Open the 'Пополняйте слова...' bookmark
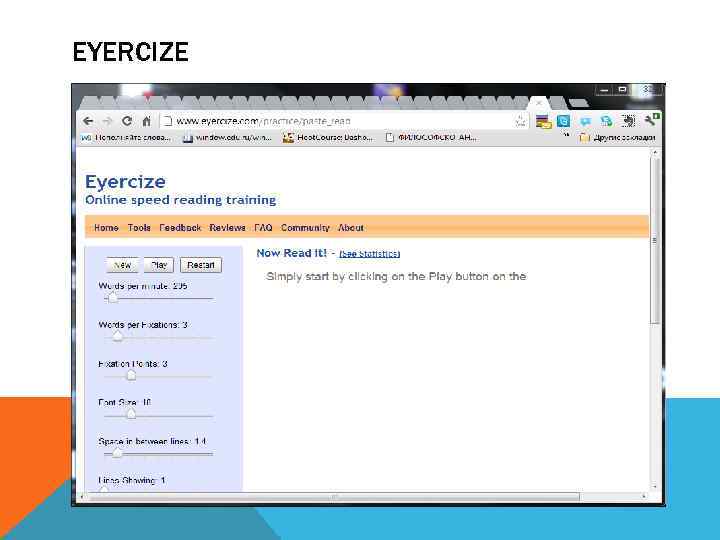720x540 pixels. (126, 137)
